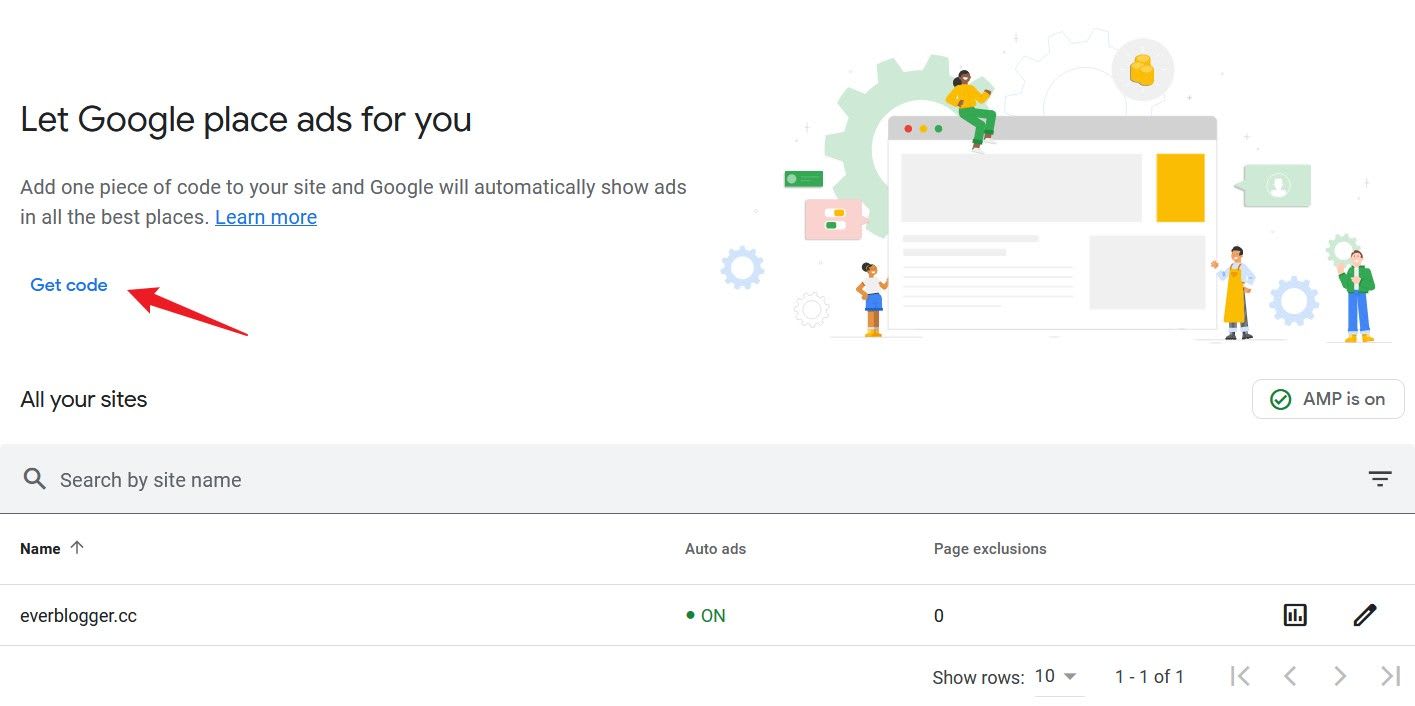Open the Get code link
The image size is (1415, 706).
click(69, 285)
